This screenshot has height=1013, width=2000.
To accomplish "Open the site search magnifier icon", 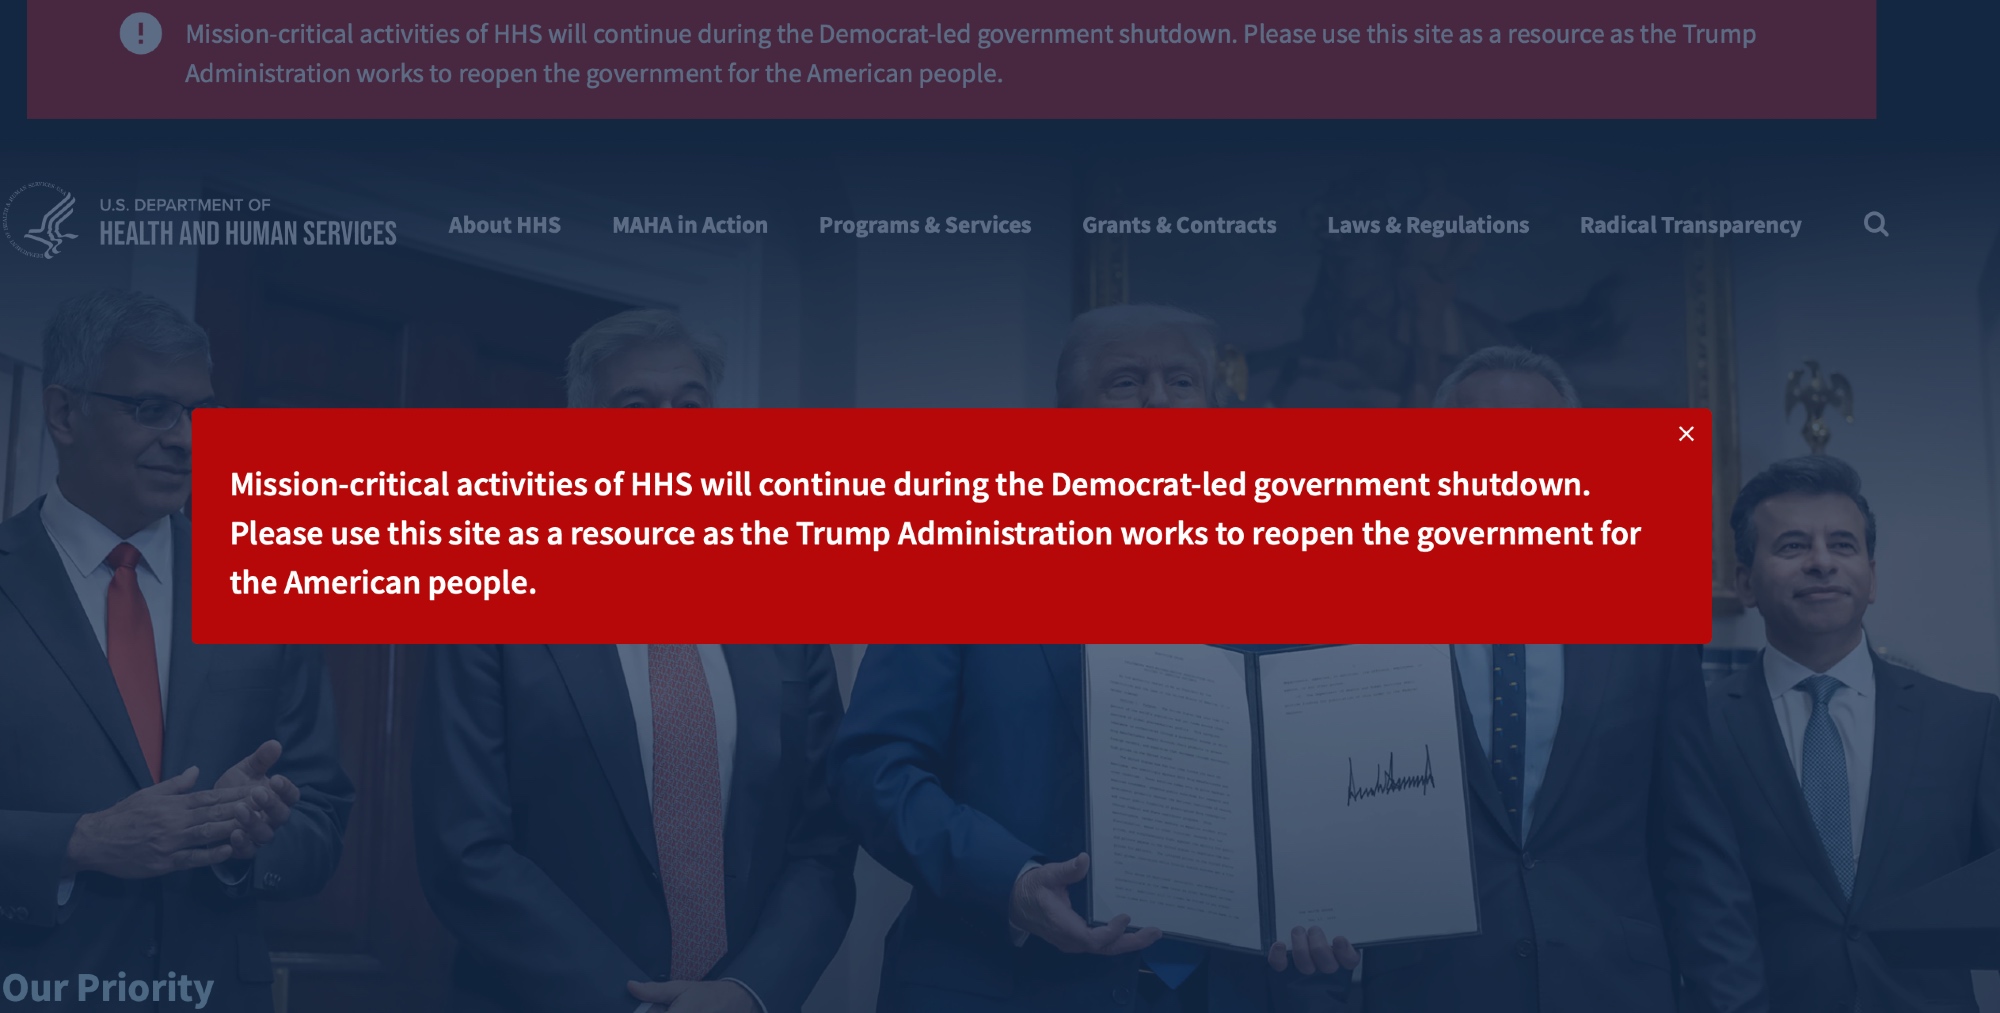I will pyautogui.click(x=1876, y=225).
